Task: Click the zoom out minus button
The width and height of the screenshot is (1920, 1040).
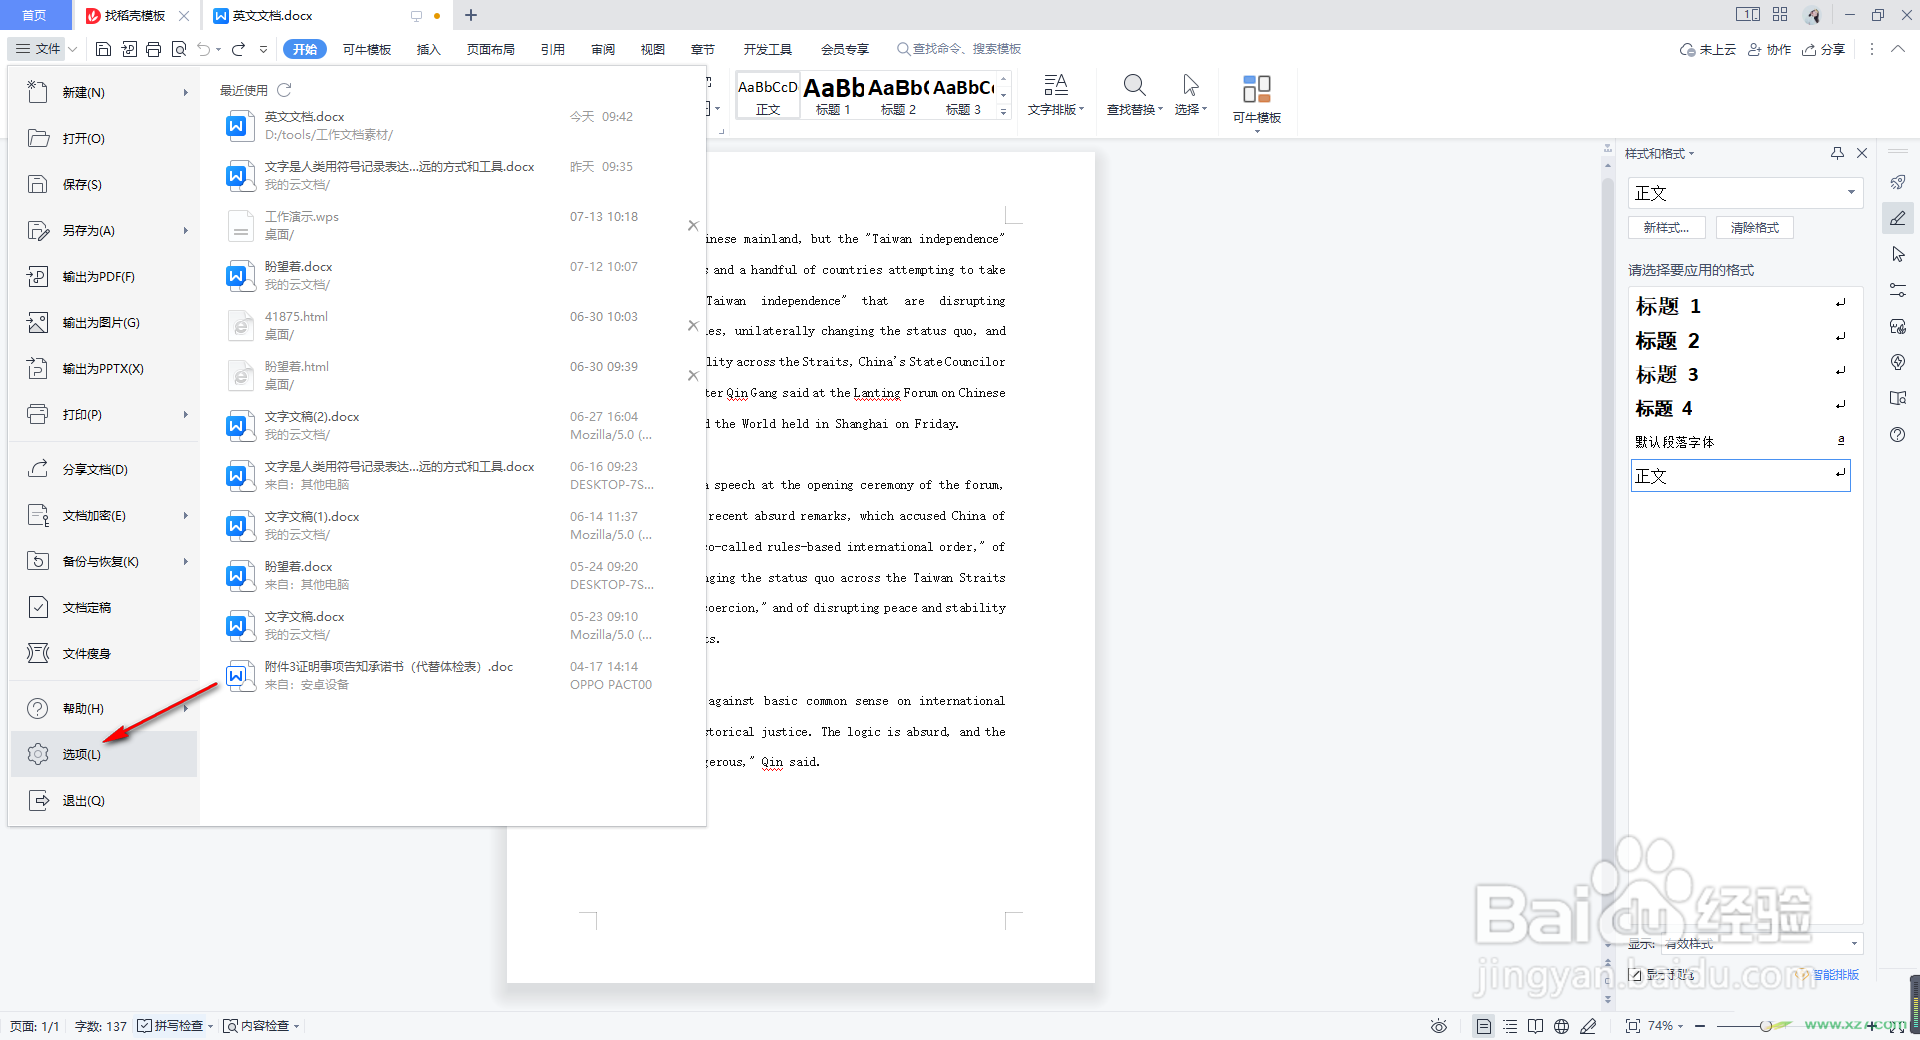Action: click(1699, 1026)
